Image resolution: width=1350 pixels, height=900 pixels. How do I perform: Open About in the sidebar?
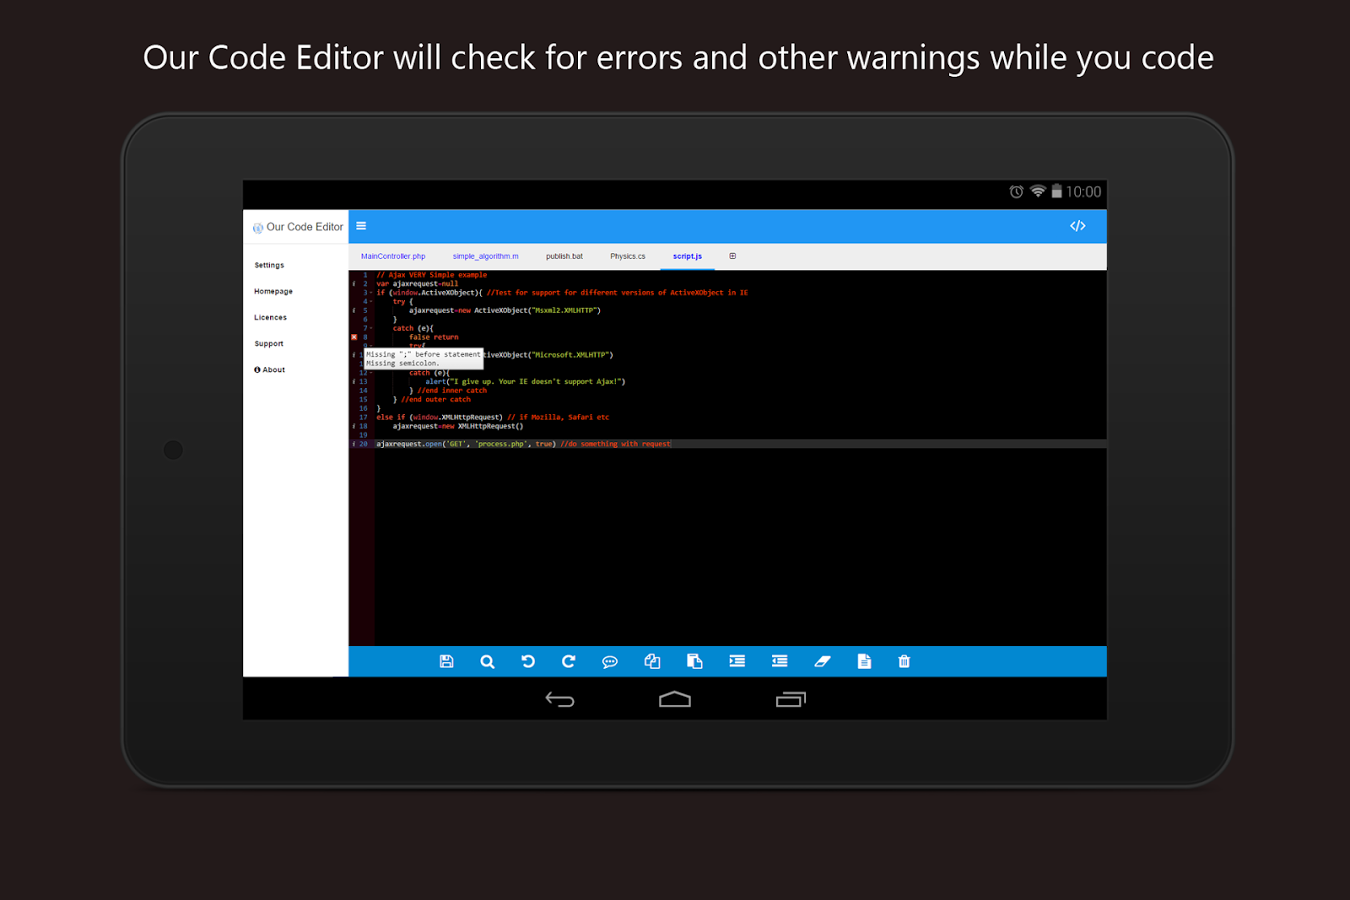(270, 370)
